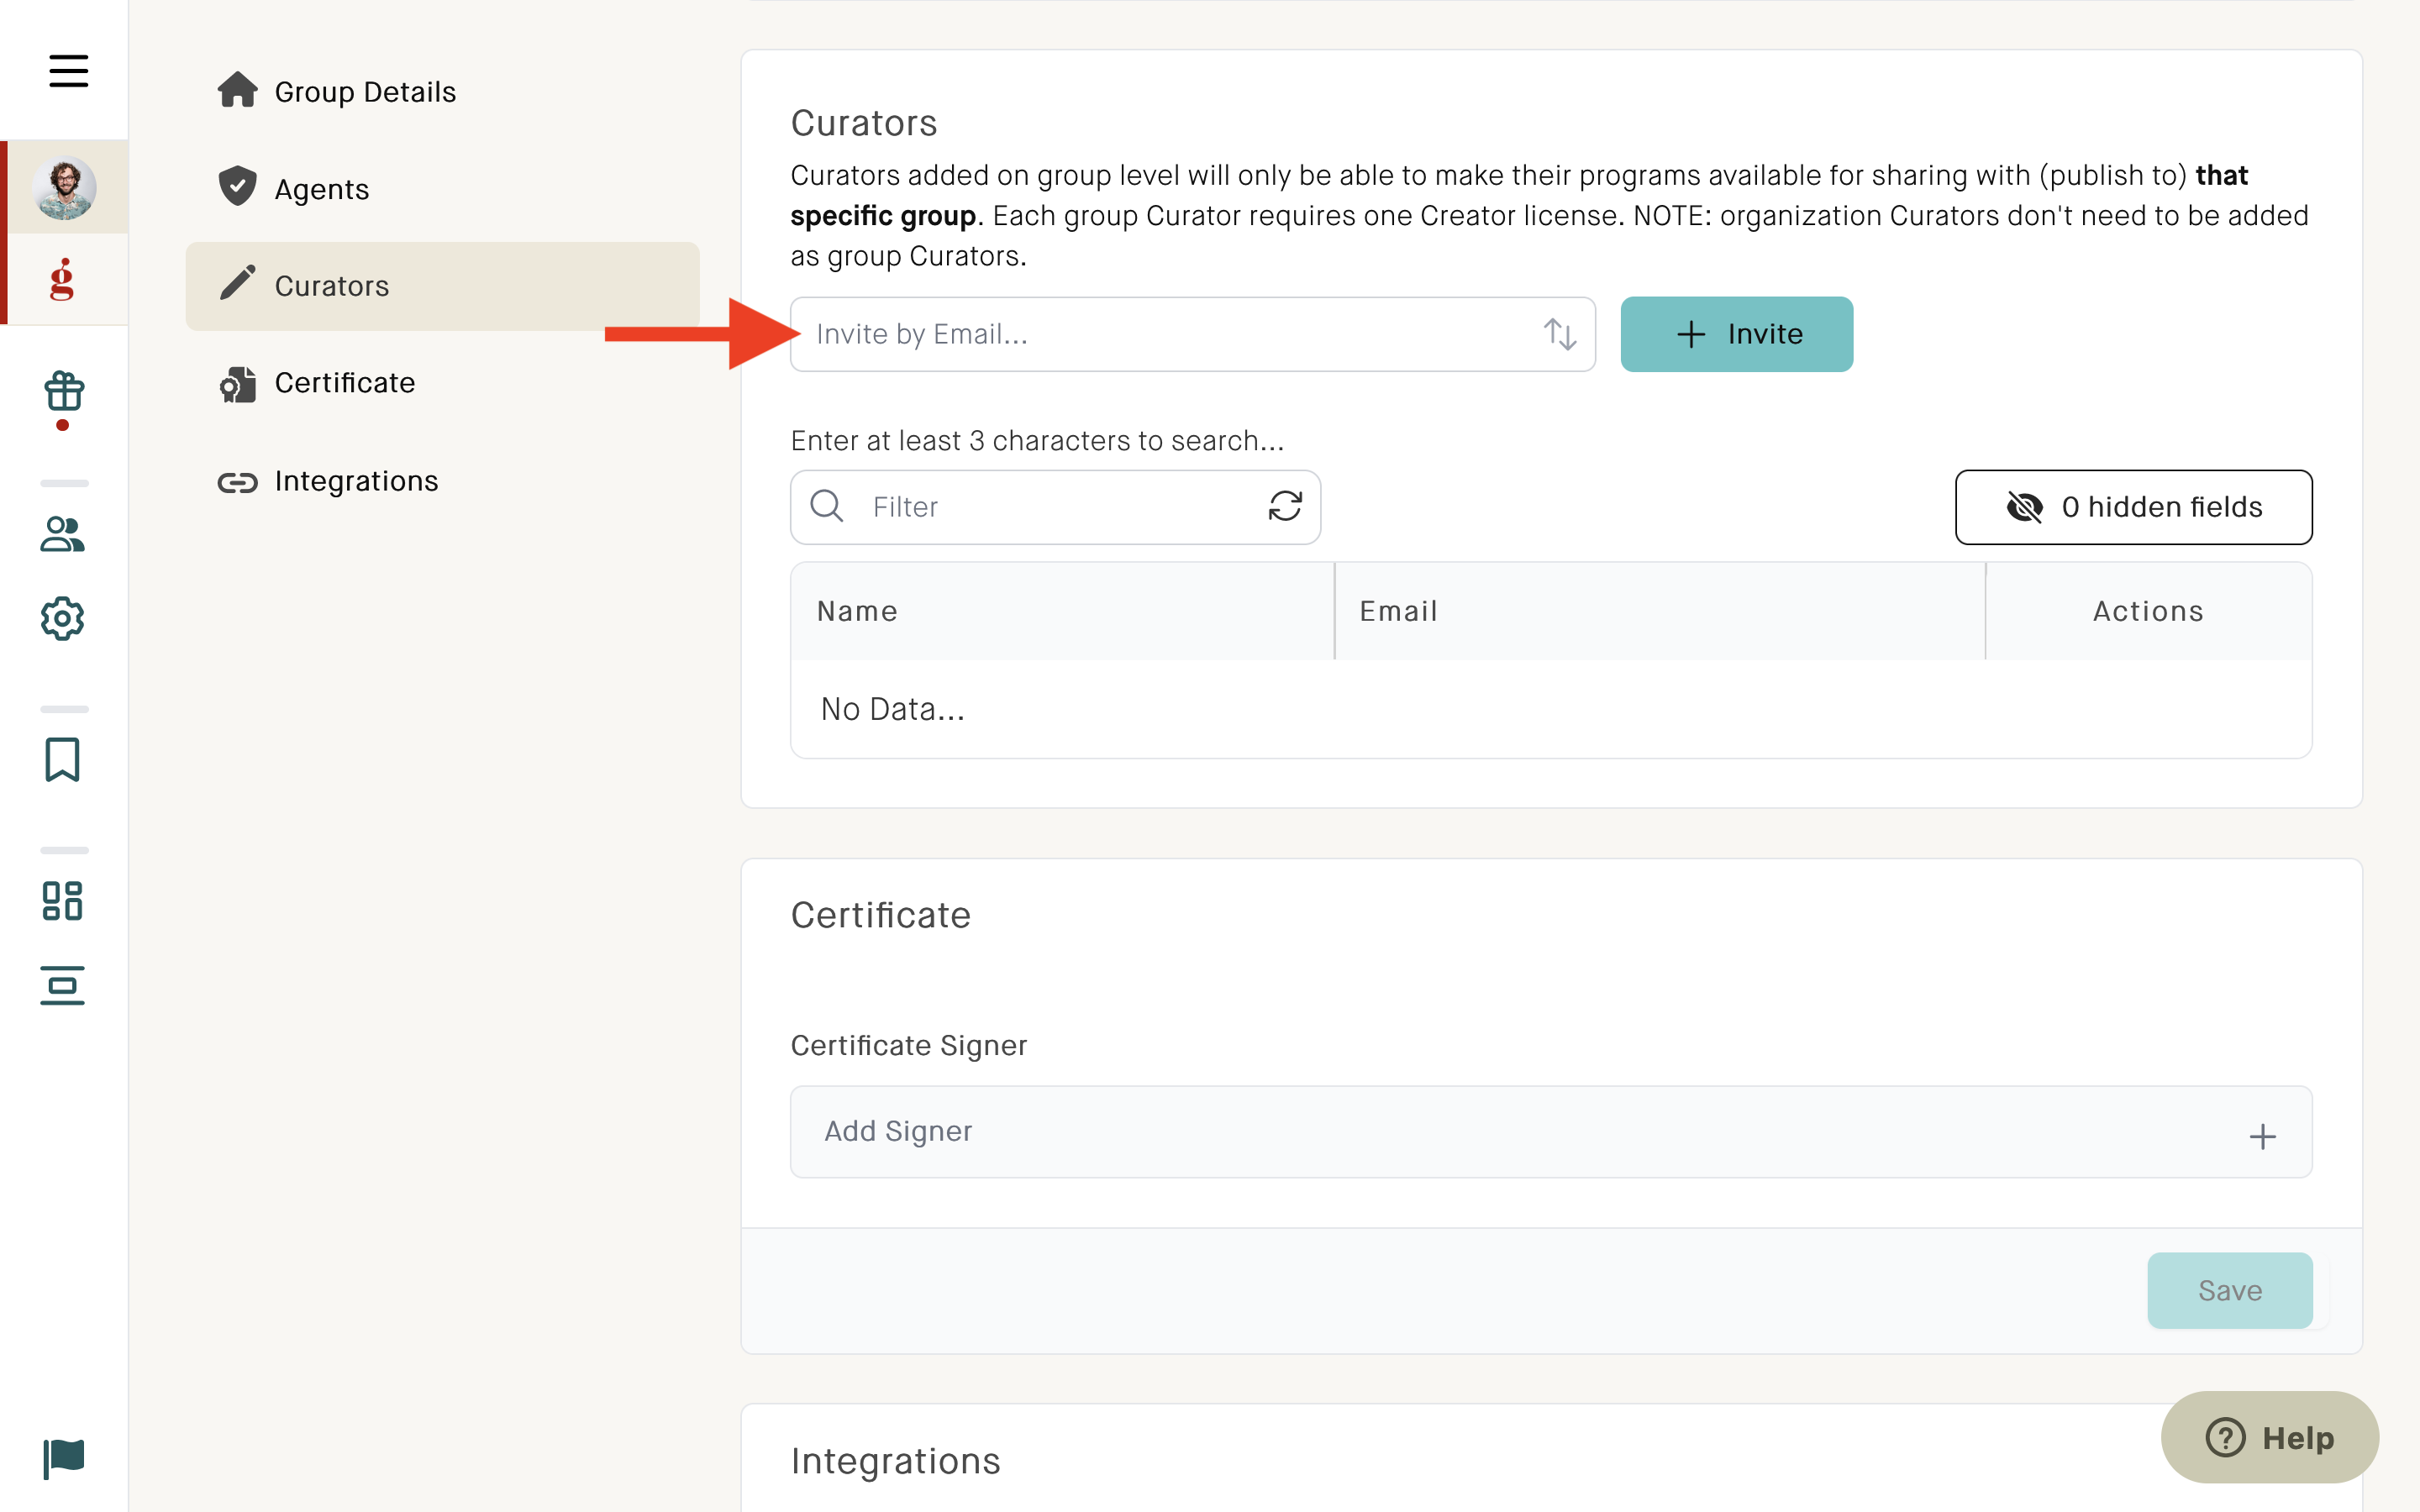The width and height of the screenshot is (2420, 1512).
Task: Toggle the 0 hidden fields button
Action: pos(2133,507)
